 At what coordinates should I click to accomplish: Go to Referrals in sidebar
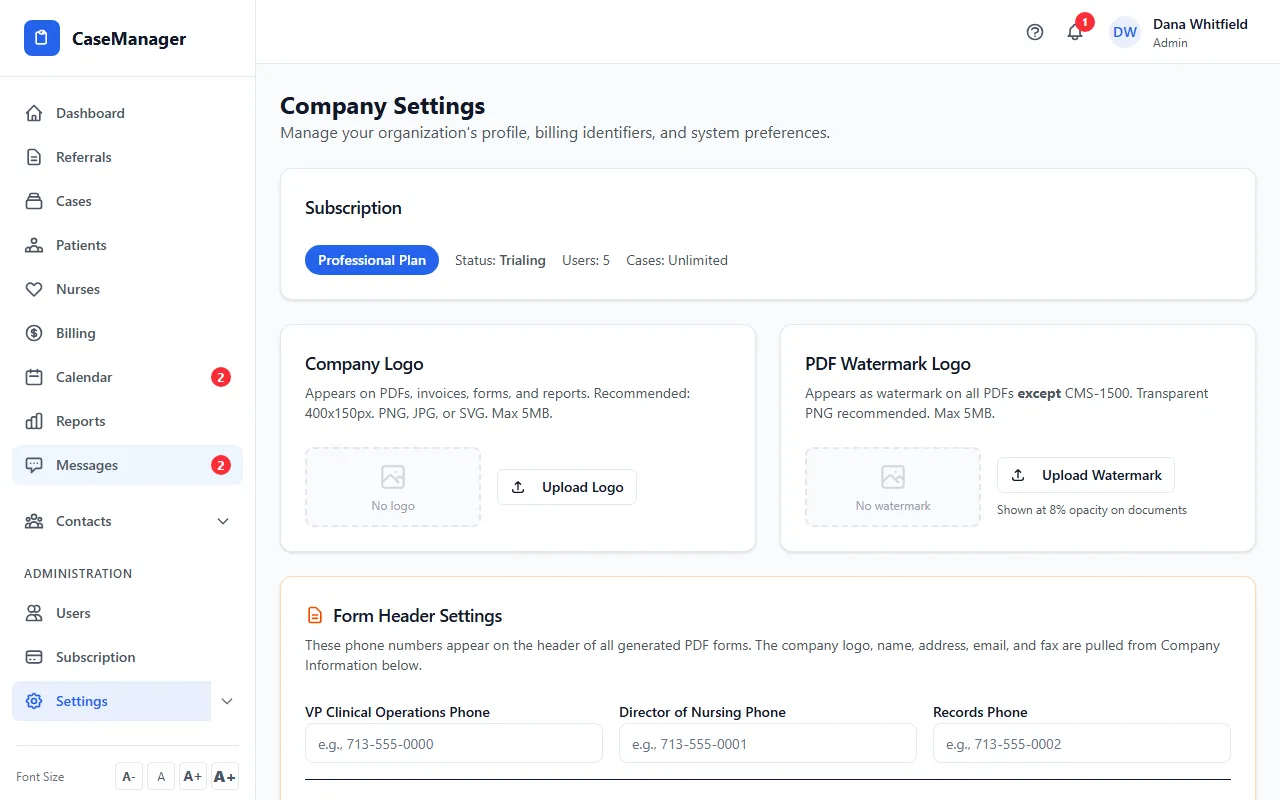[x=127, y=157]
